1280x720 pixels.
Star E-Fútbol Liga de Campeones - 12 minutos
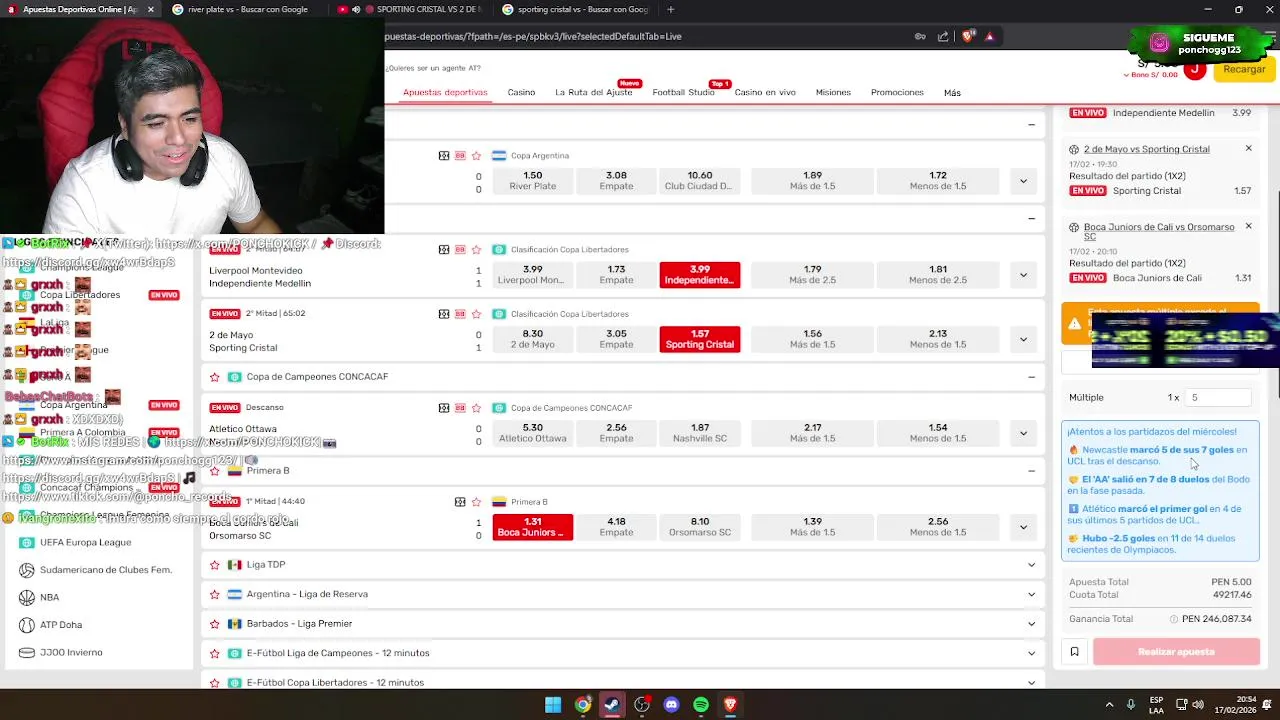tap(214, 653)
